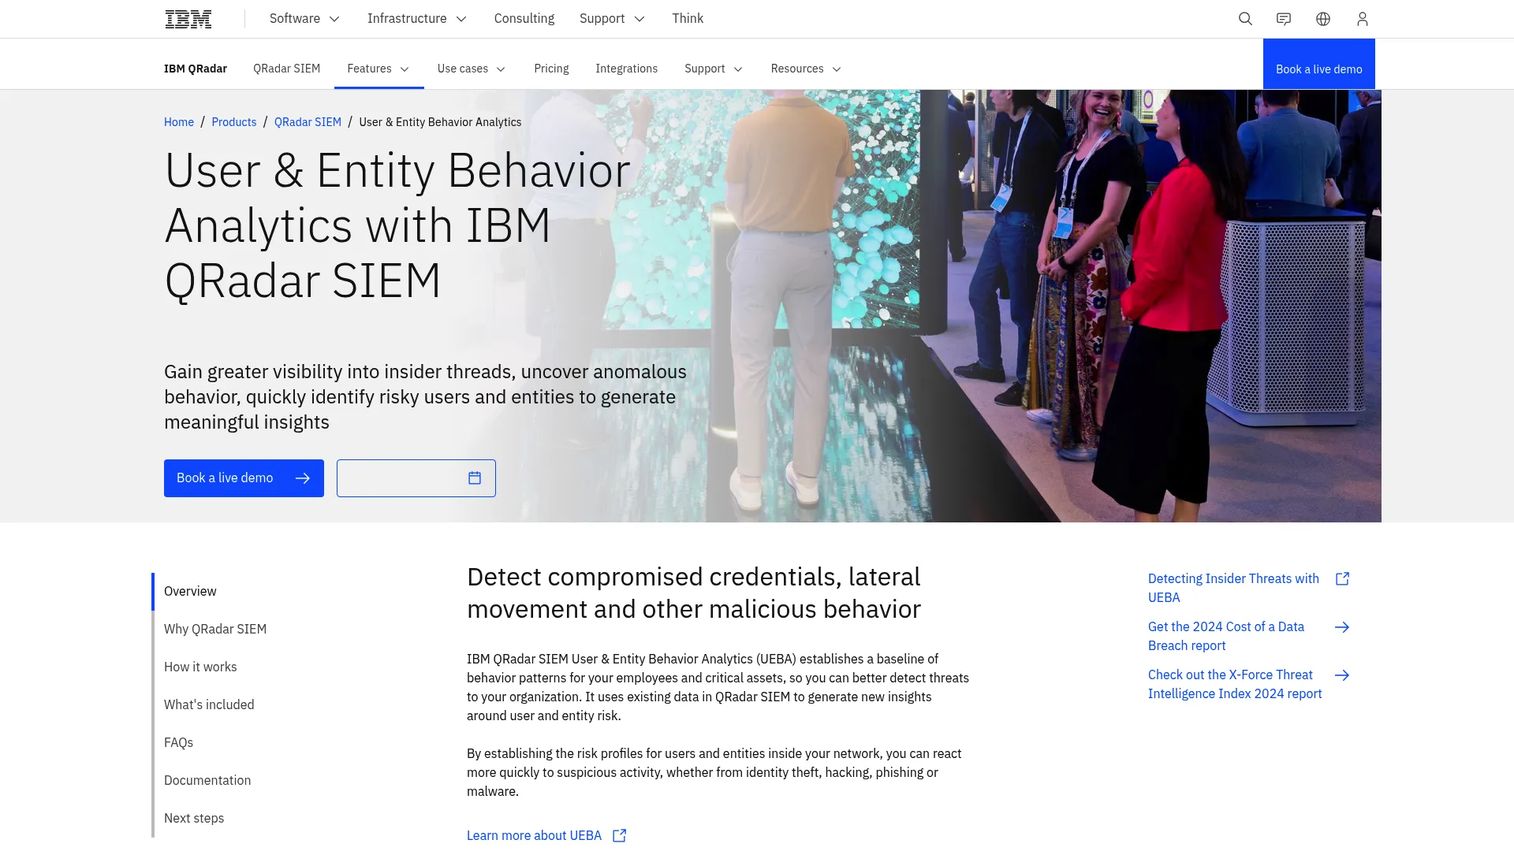Select What's included in the sidebar
The width and height of the screenshot is (1514, 851).
click(x=209, y=705)
